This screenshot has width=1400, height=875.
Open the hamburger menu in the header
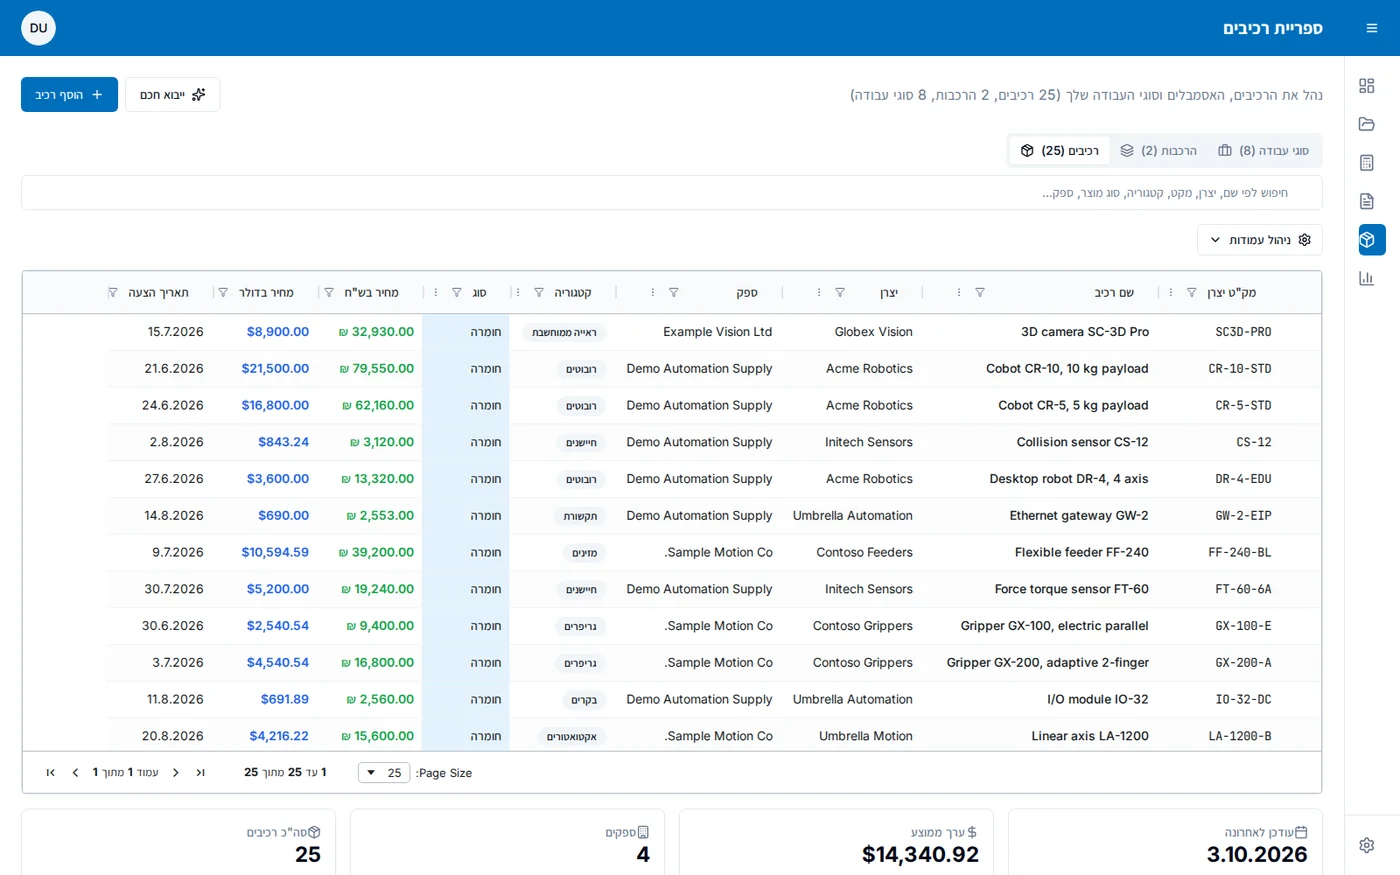click(x=1371, y=28)
